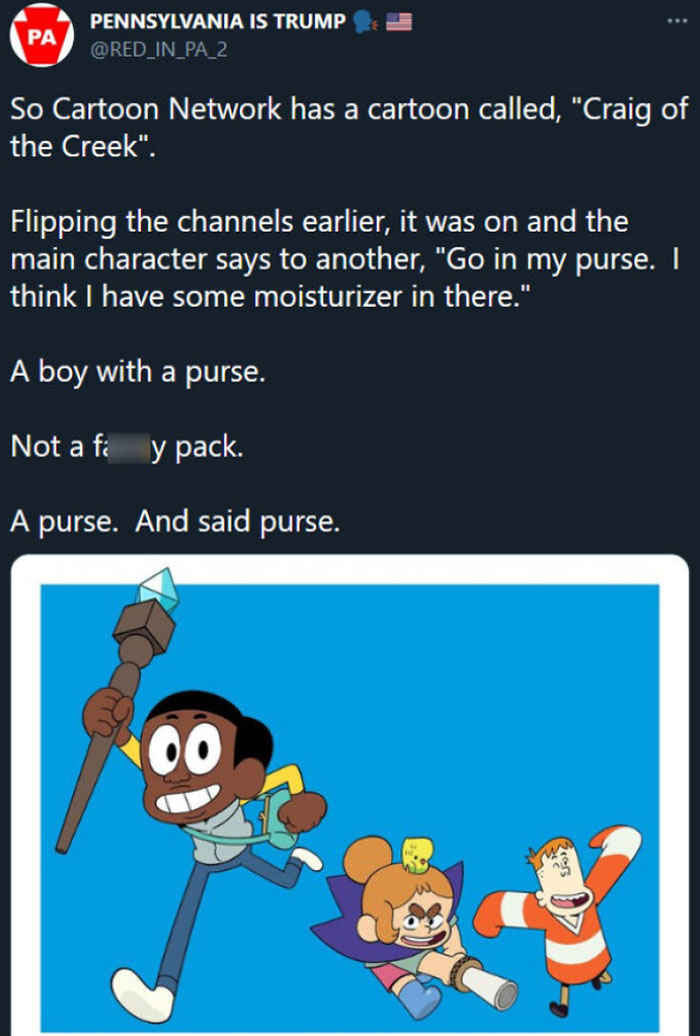Click the crystal atop the staff
Viewport: 700px width, 1036px height.
click(x=157, y=588)
